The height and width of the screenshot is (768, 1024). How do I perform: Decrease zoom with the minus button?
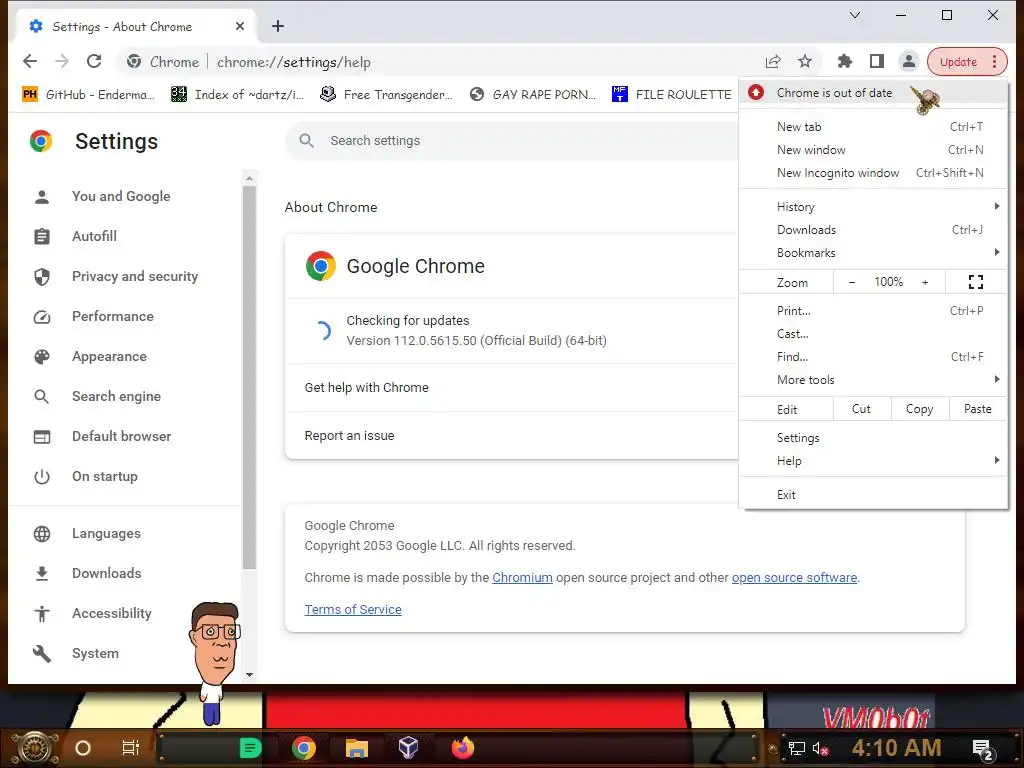pyautogui.click(x=852, y=282)
